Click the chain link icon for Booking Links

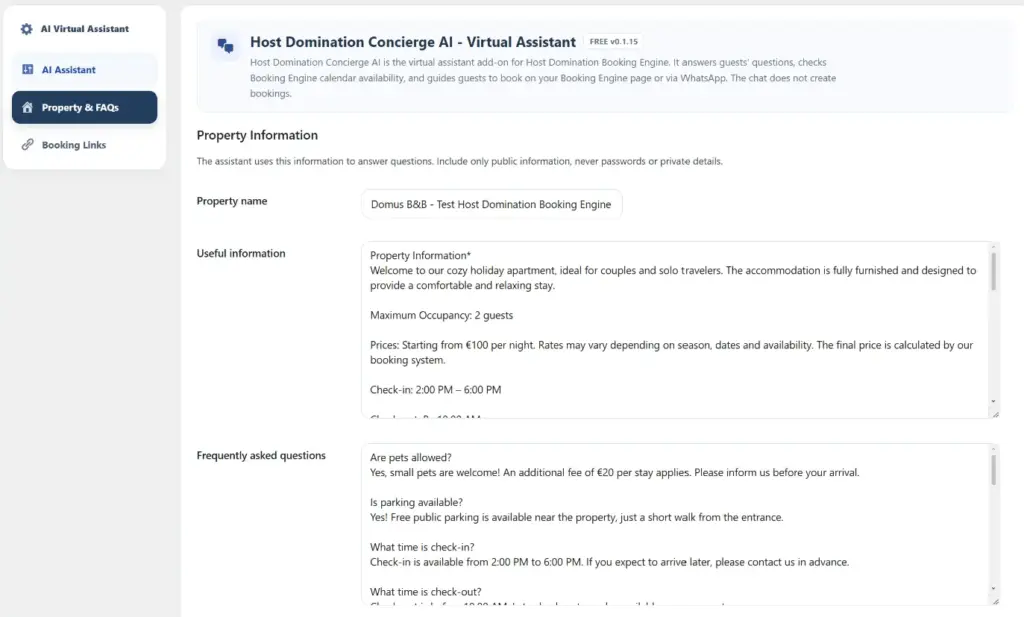point(27,144)
